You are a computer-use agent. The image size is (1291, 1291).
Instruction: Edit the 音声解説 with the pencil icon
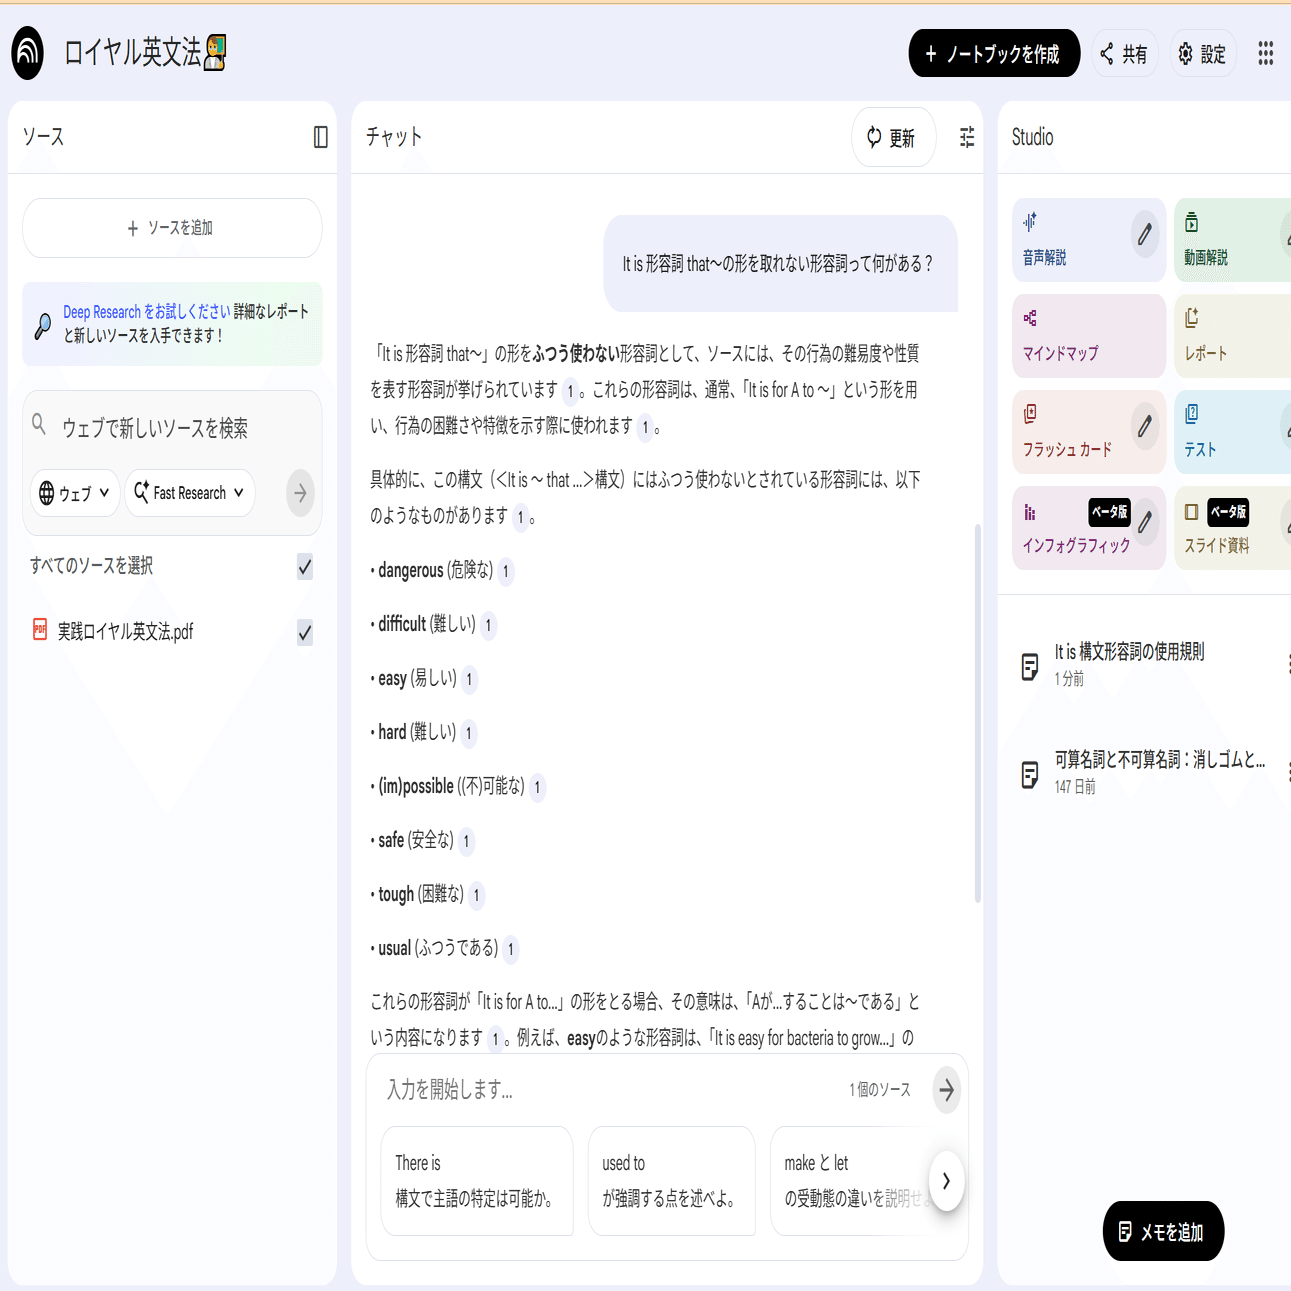1145,234
